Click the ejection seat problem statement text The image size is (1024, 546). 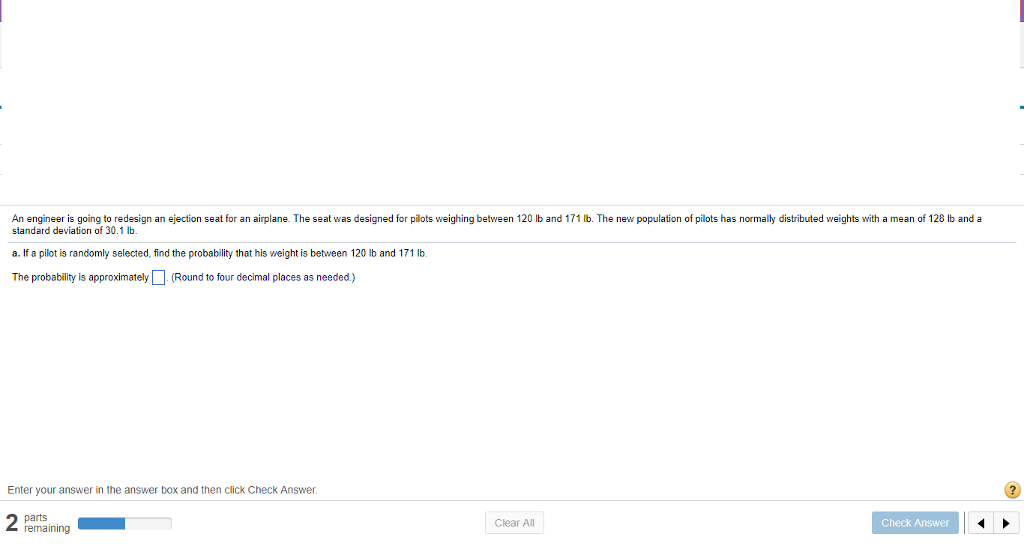[x=300, y=218]
